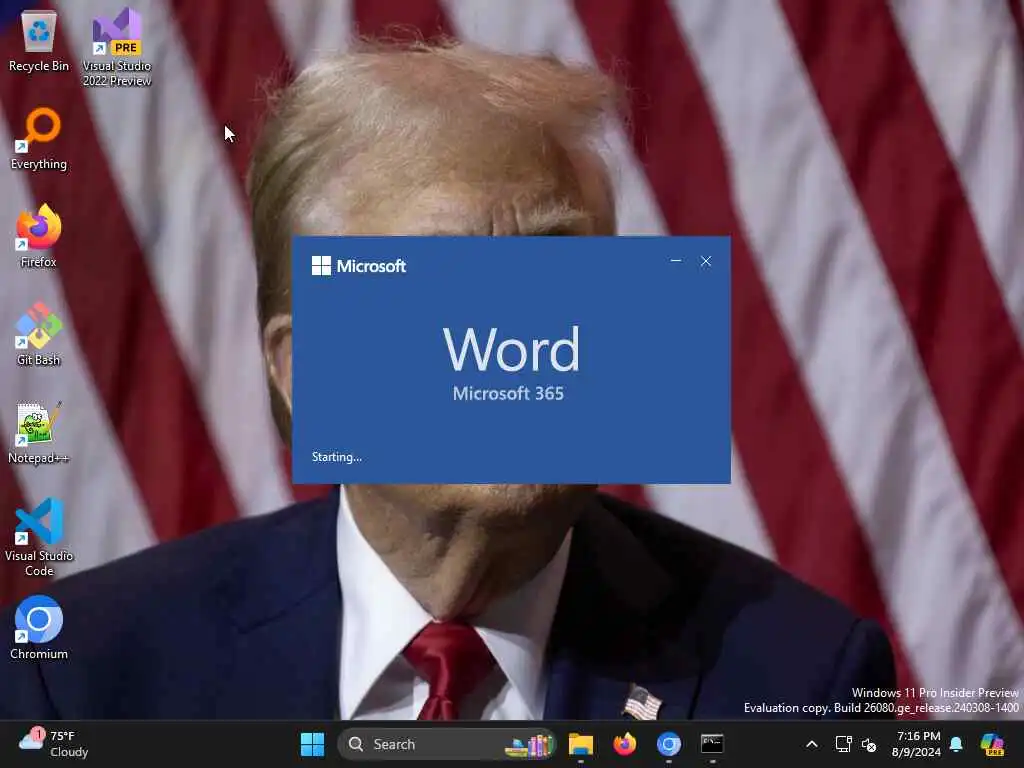This screenshot has width=1024, height=768.
Task: Click the Firefox desktop shortcut
Action: coord(39,236)
